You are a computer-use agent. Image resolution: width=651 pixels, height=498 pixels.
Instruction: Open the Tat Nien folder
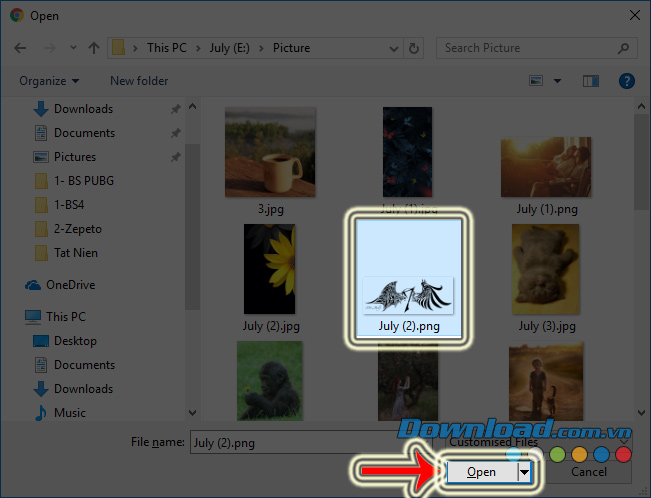point(66,253)
